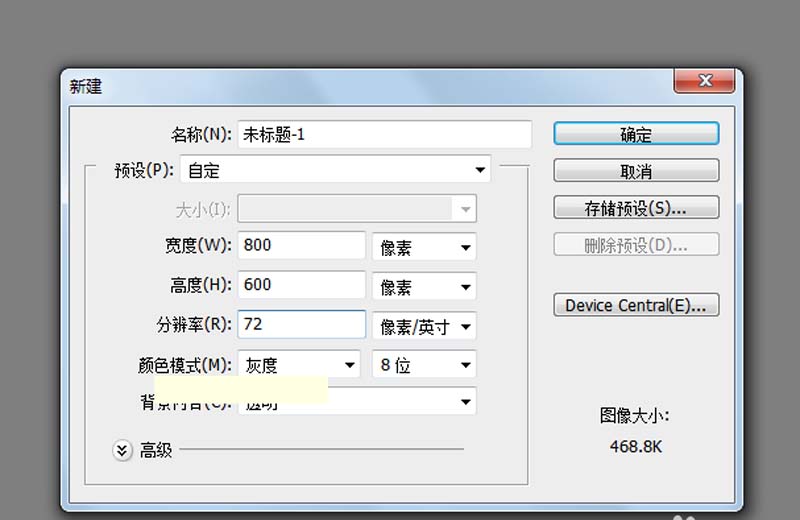Viewport: 800px width, 520px height.
Task: Open the 8 位 bit depth dropdown
Action: coord(424,364)
